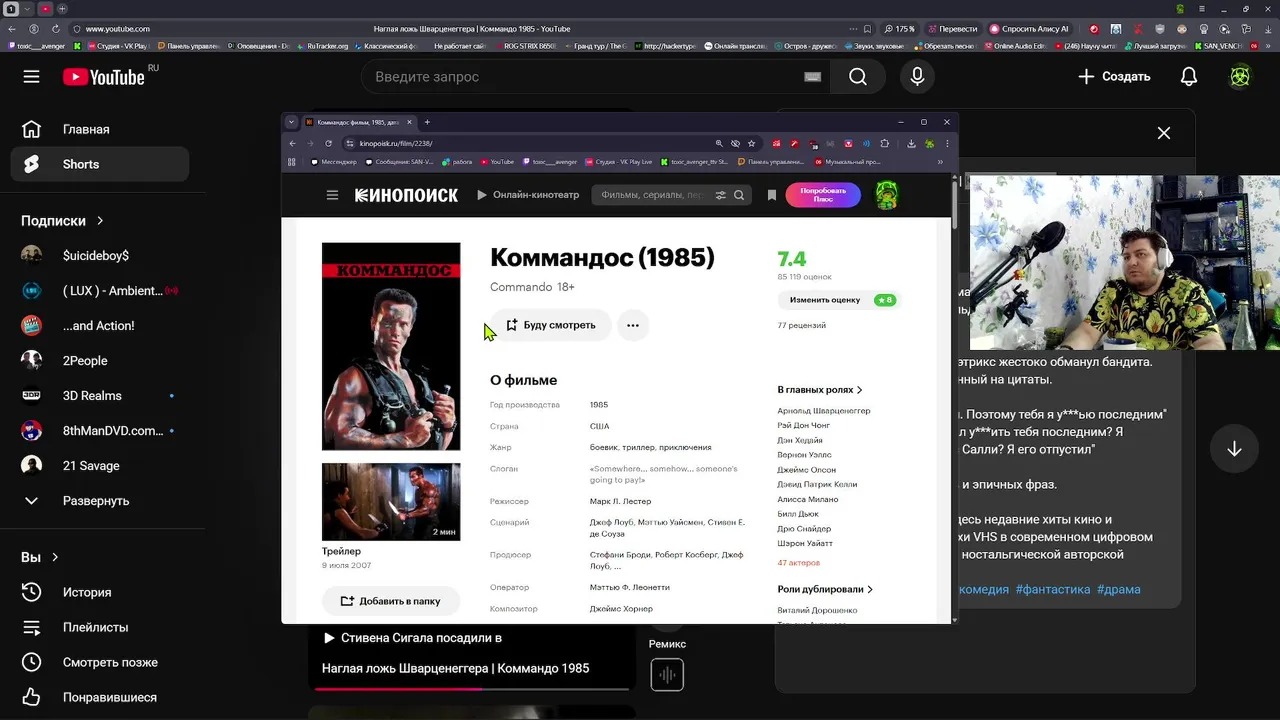
Task: Click the Ремикс sound icon
Action: click(667, 675)
